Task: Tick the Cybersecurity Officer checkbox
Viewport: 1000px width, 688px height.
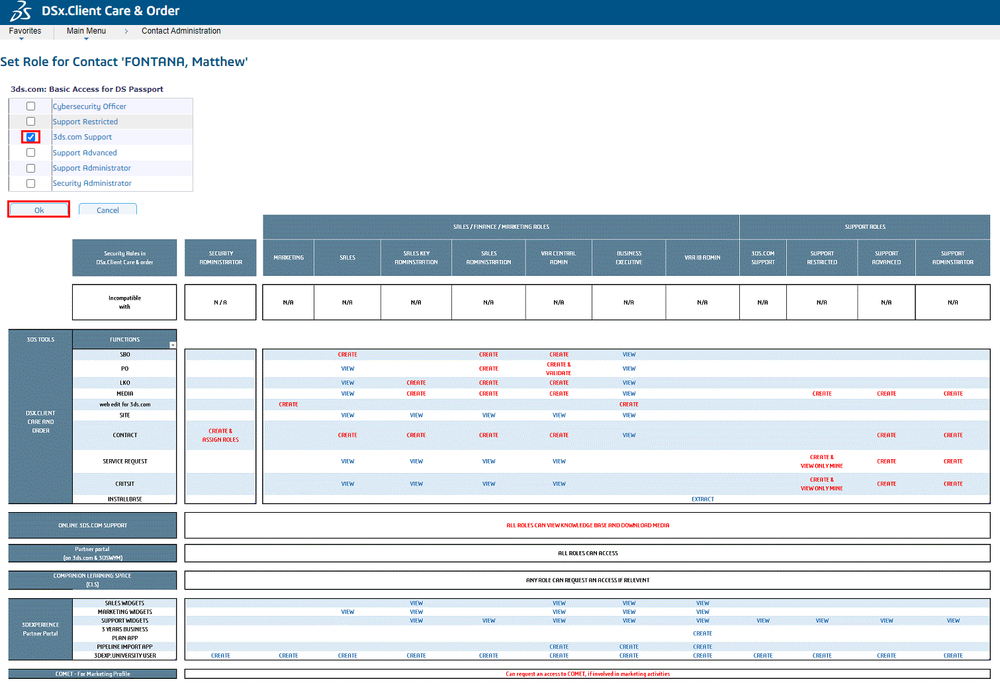Action: coord(31,106)
